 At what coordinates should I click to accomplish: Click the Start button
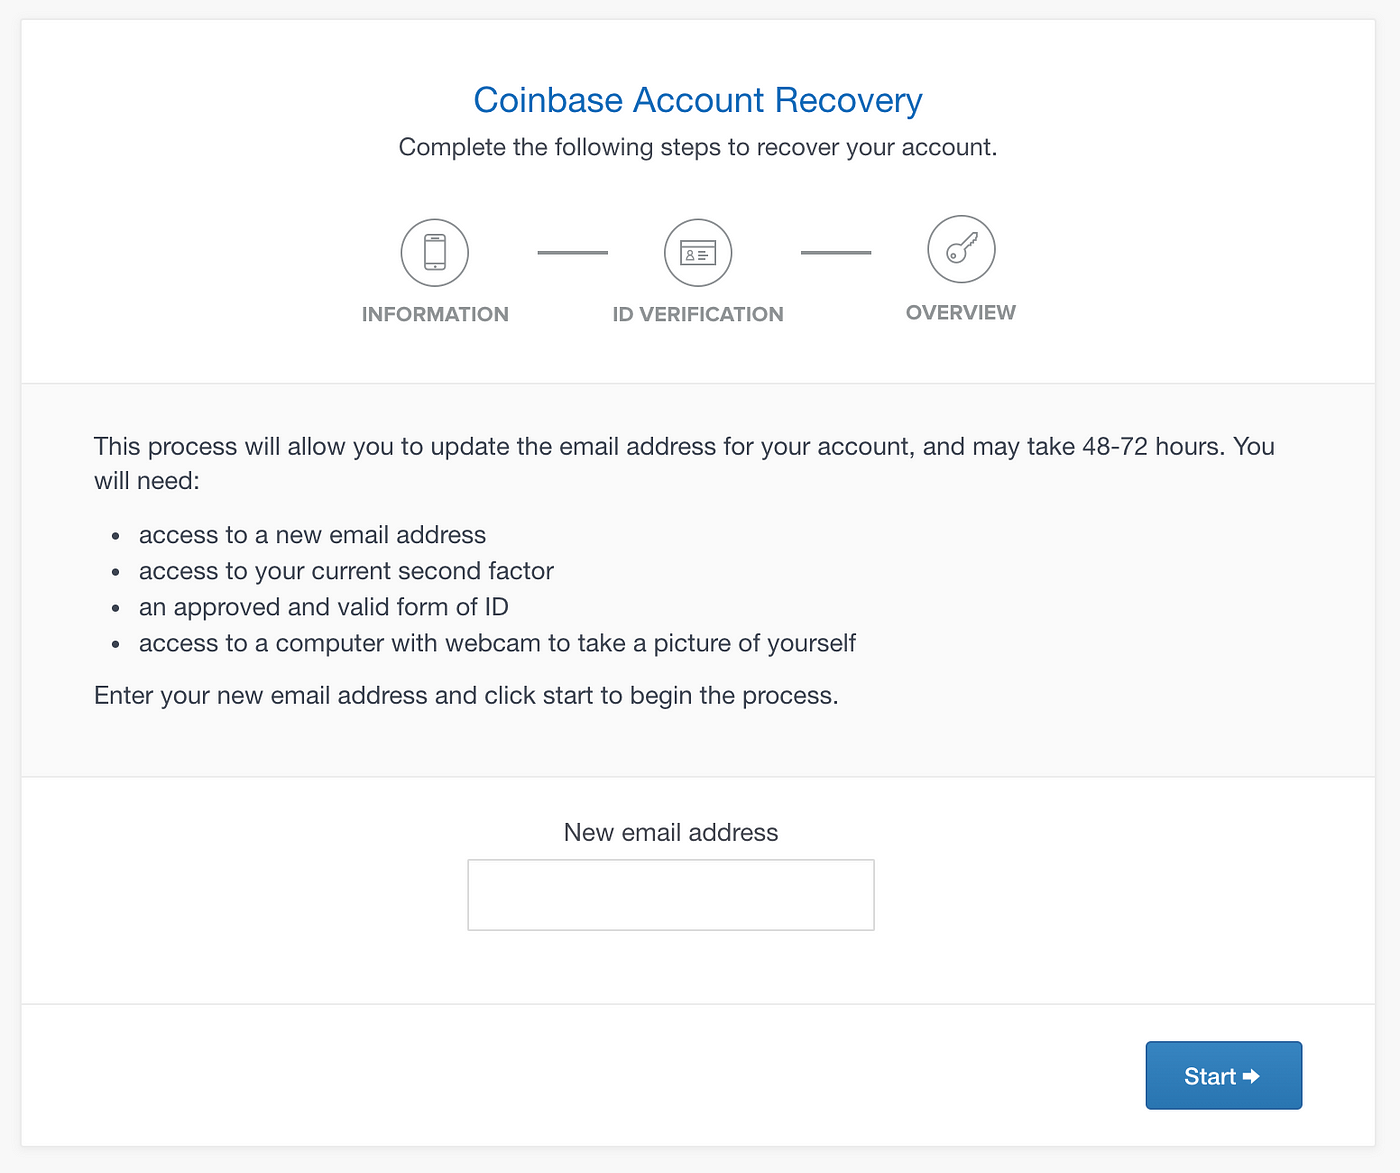1224,1076
